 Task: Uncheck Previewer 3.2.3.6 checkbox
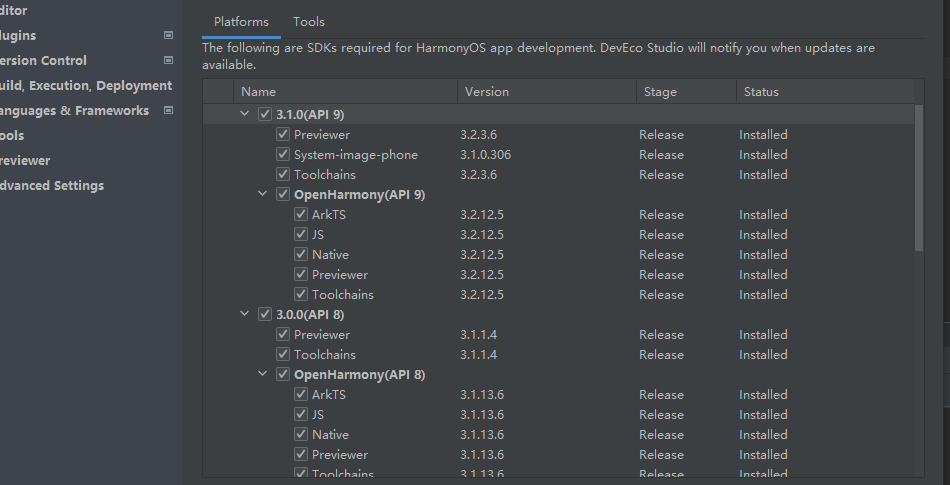click(x=283, y=134)
